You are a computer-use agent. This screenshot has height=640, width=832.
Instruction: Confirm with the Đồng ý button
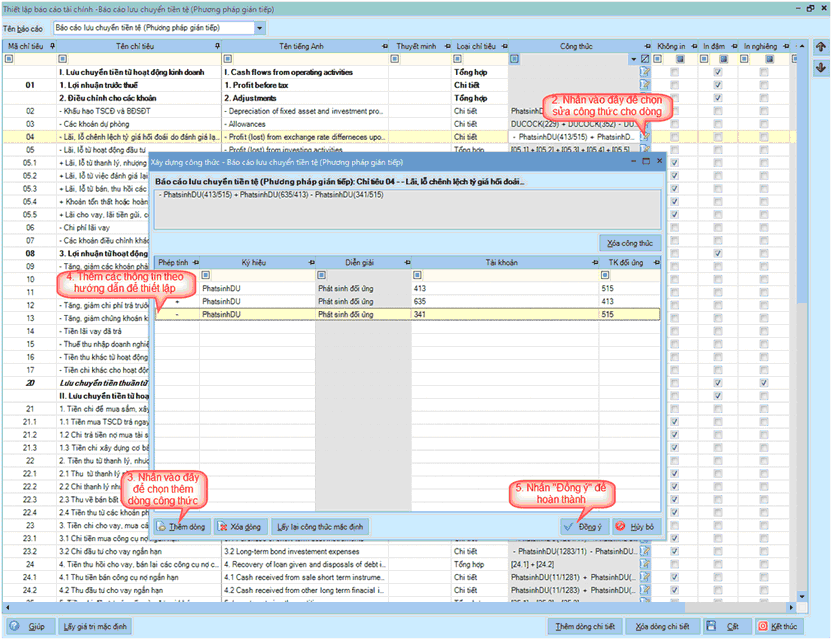point(584,527)
